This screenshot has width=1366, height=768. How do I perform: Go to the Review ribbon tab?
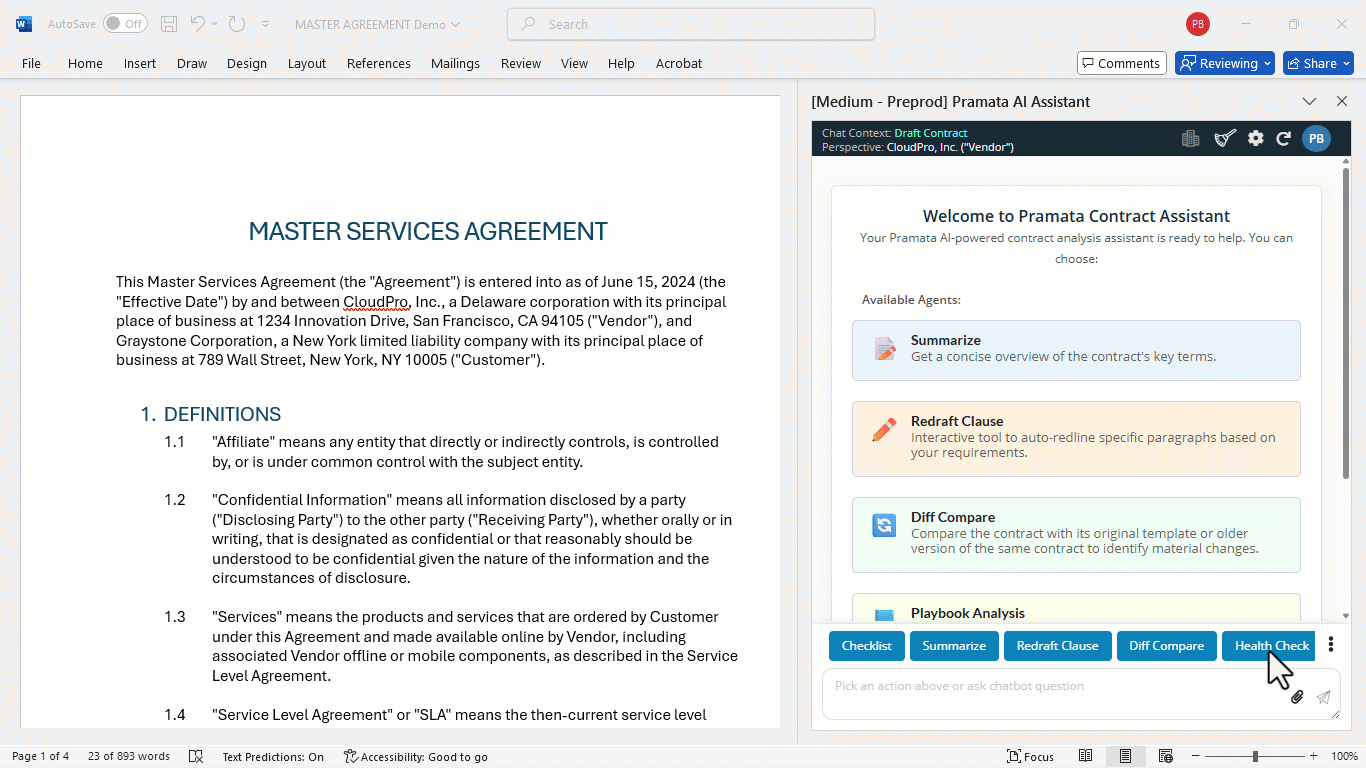pyautogui.click(x=521, y=63)
